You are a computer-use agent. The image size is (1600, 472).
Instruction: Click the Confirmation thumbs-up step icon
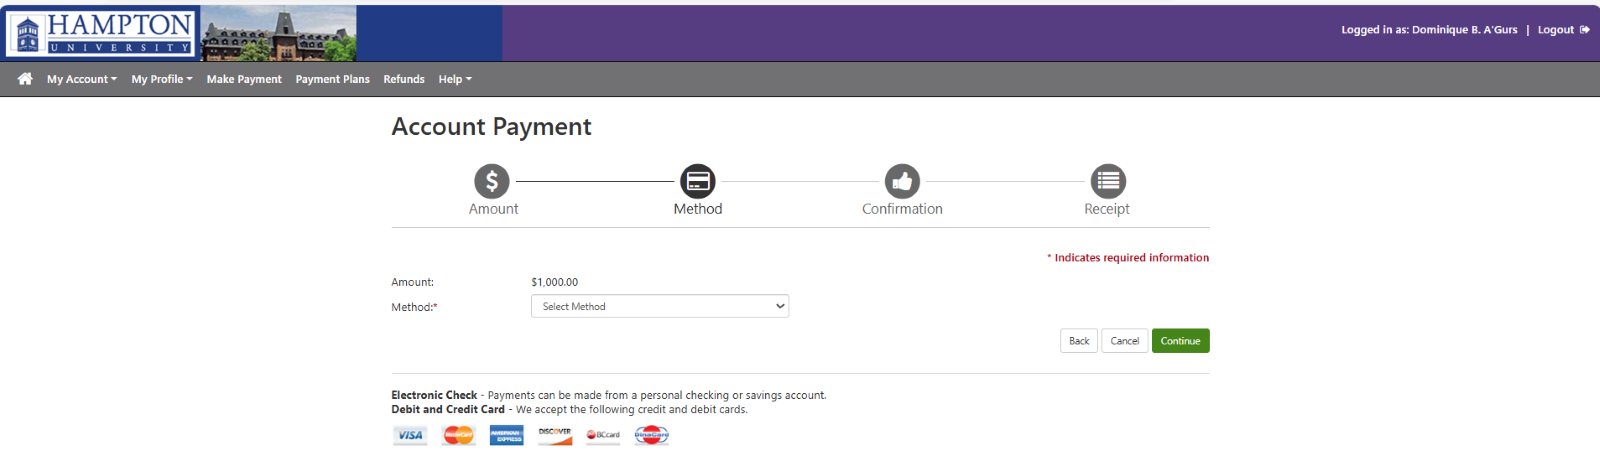[x=902, y=181]
